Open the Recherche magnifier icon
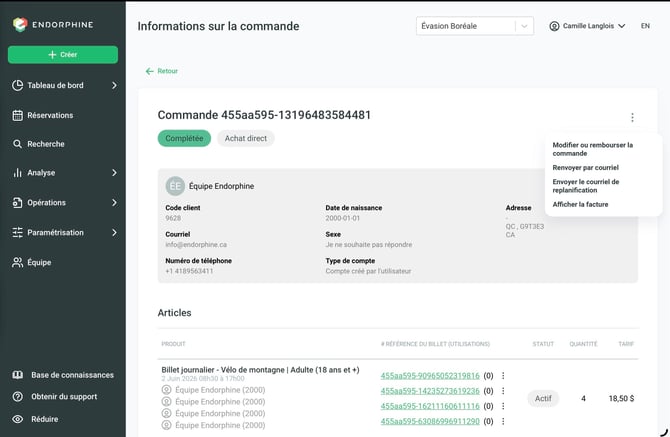 [17, 144]
